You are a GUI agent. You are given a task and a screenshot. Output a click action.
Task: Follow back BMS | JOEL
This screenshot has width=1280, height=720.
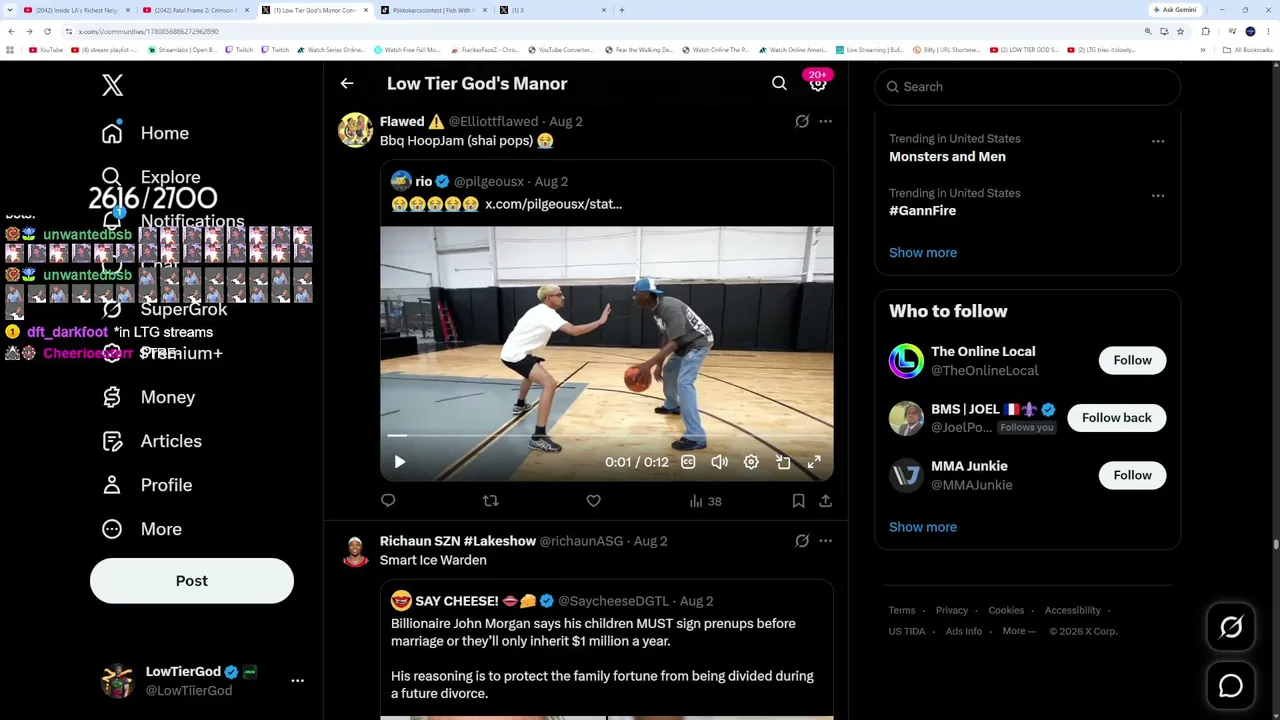coord(1116,418)
